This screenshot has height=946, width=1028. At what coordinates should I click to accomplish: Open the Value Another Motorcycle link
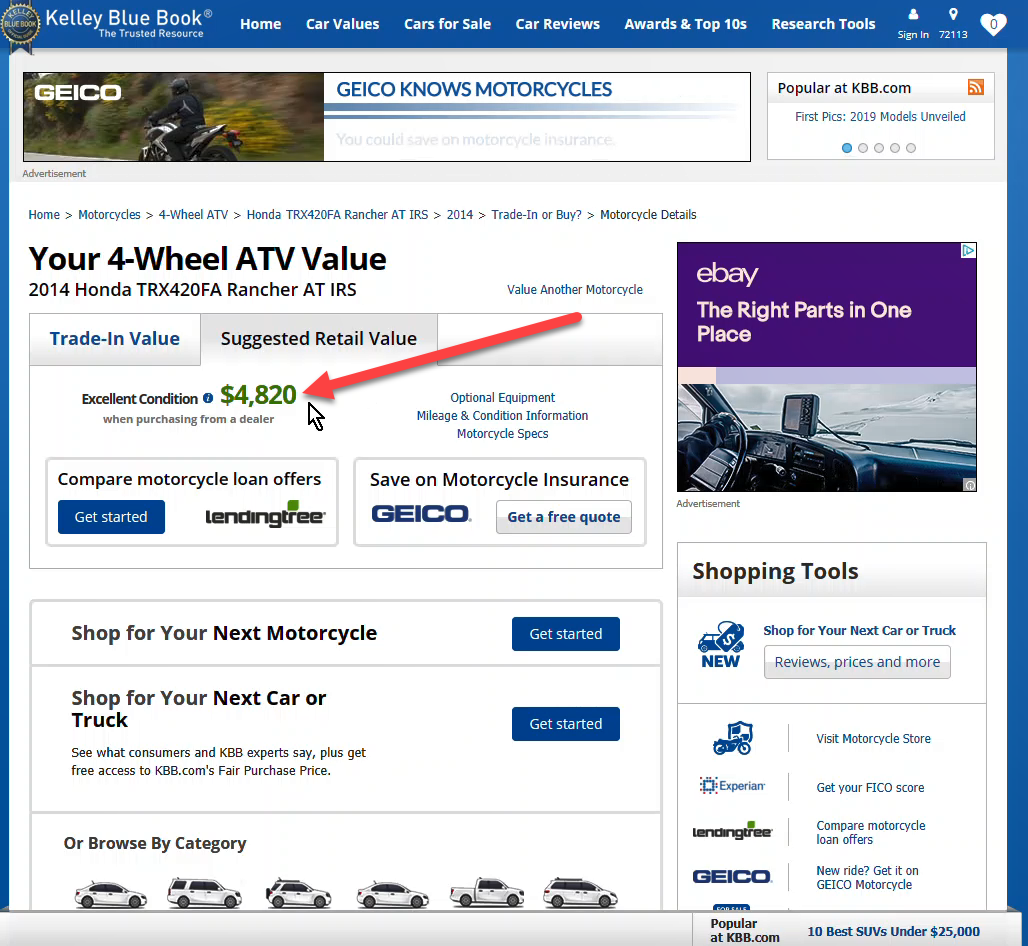(x=575, y=290)
